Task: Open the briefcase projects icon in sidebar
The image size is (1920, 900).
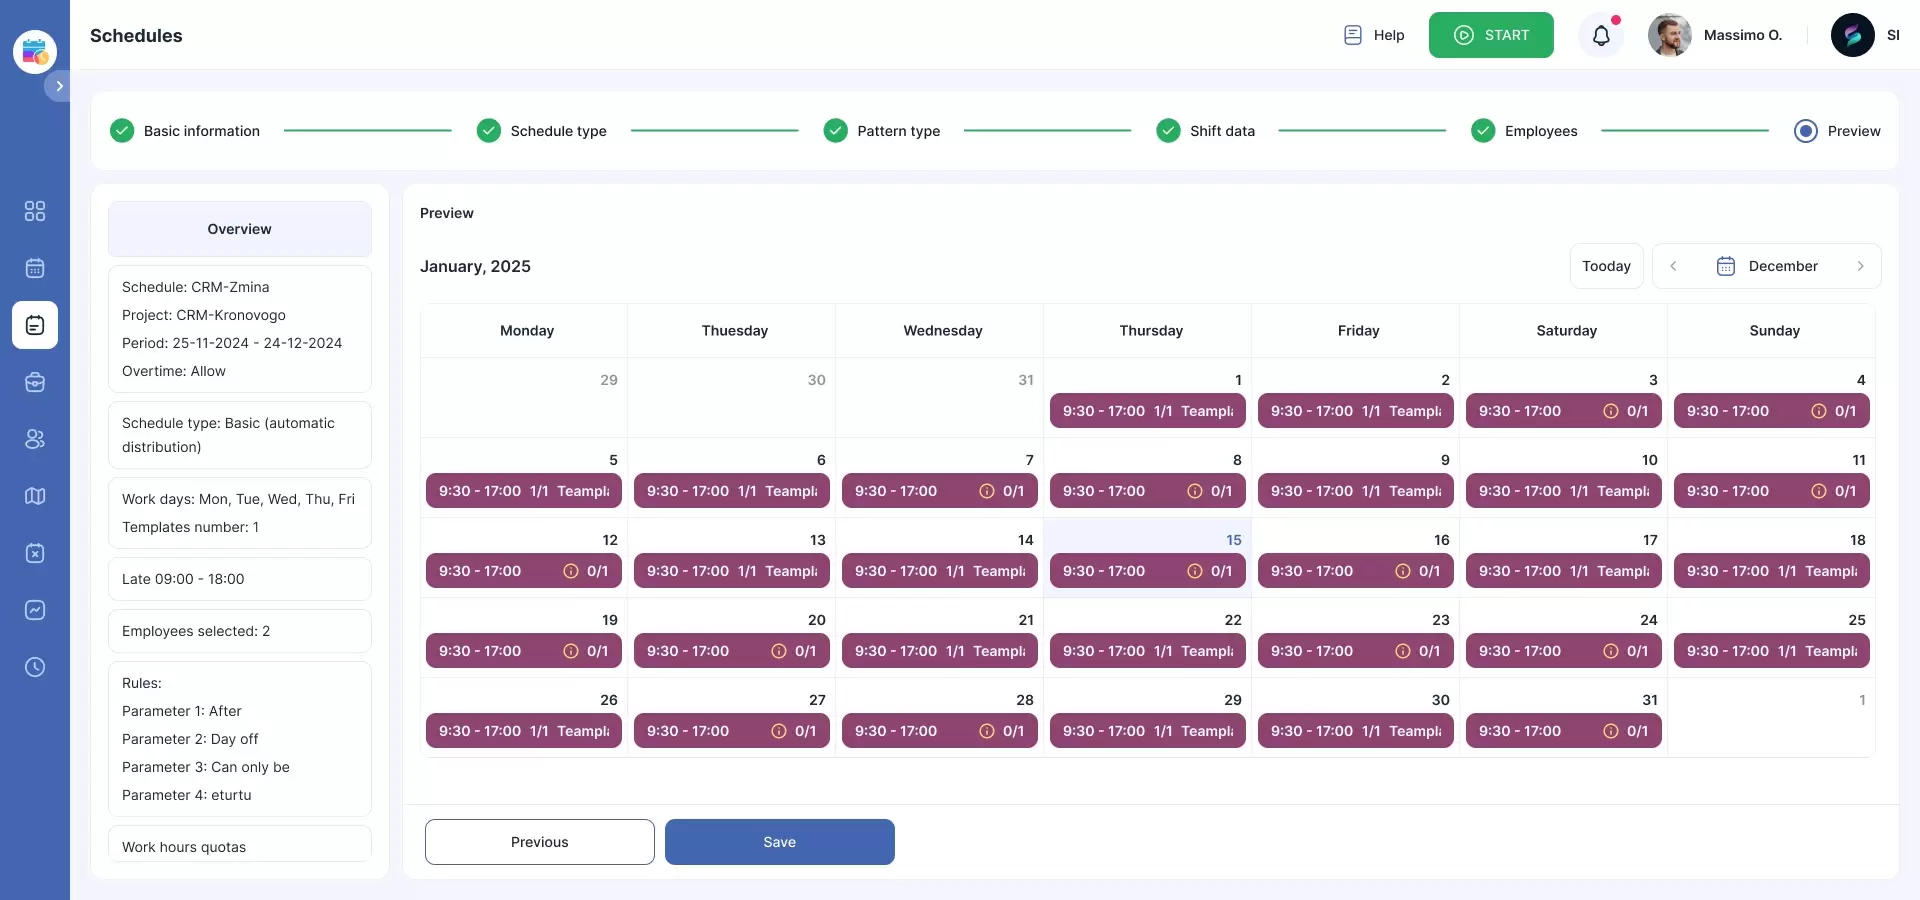Action: pos(35,382)
